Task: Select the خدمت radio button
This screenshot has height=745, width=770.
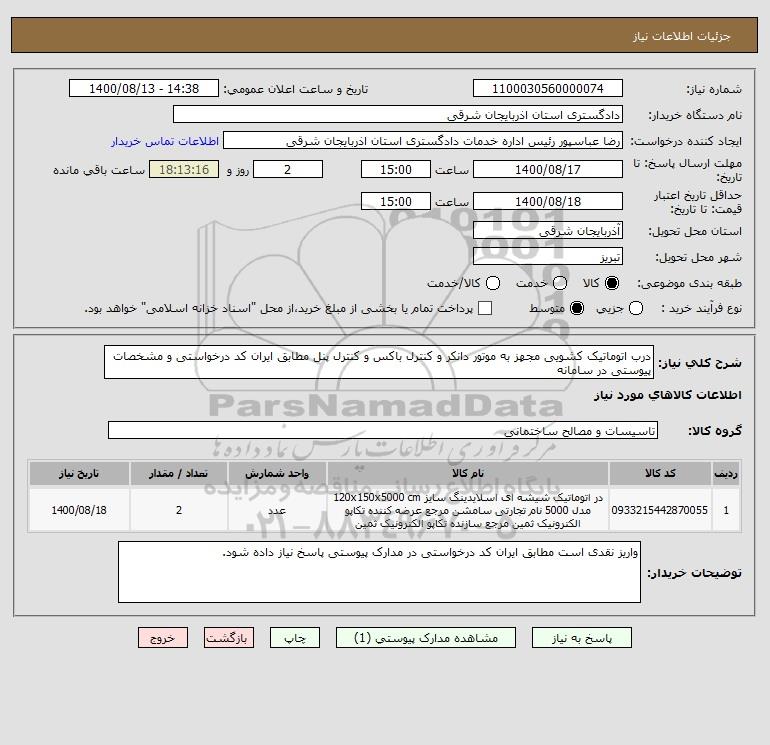Action: pyautogui.click(x=560, y=283)
